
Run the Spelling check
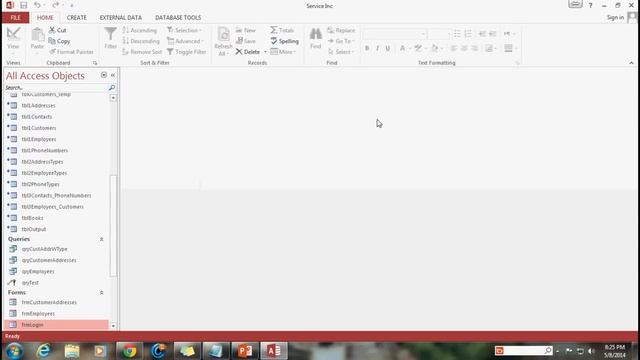coord(284,41)
